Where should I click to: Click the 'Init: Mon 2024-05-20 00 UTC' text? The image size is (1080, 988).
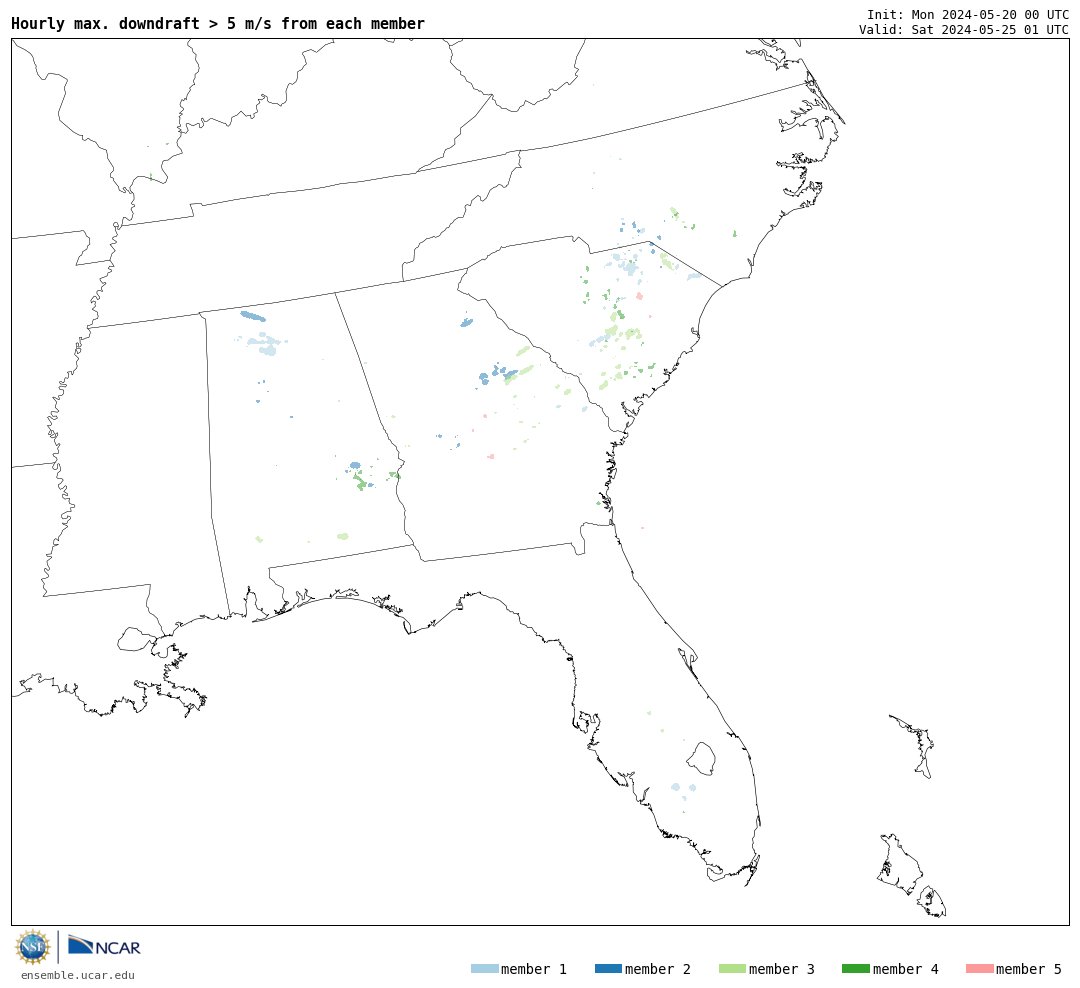pyautogui.click(x=968, y=14)
